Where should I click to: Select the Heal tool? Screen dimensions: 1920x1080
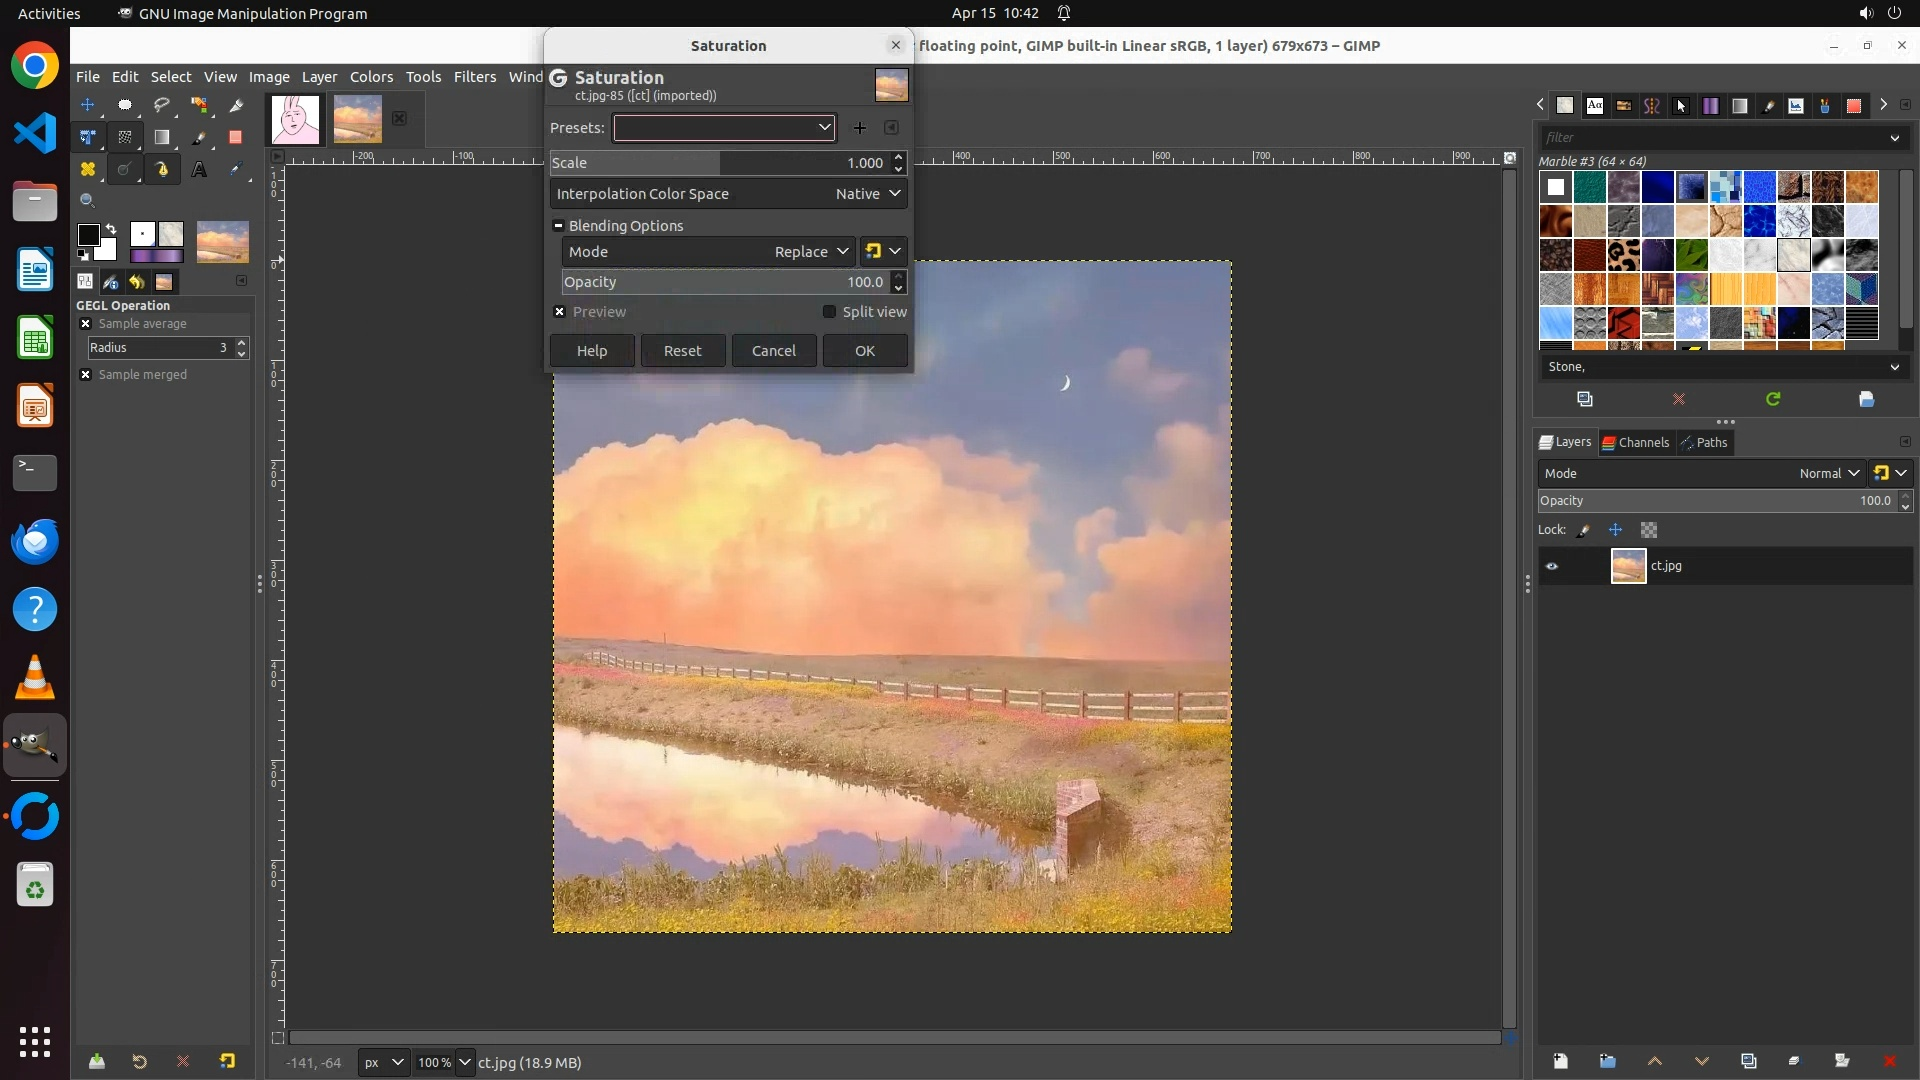(x=88, y=170)
